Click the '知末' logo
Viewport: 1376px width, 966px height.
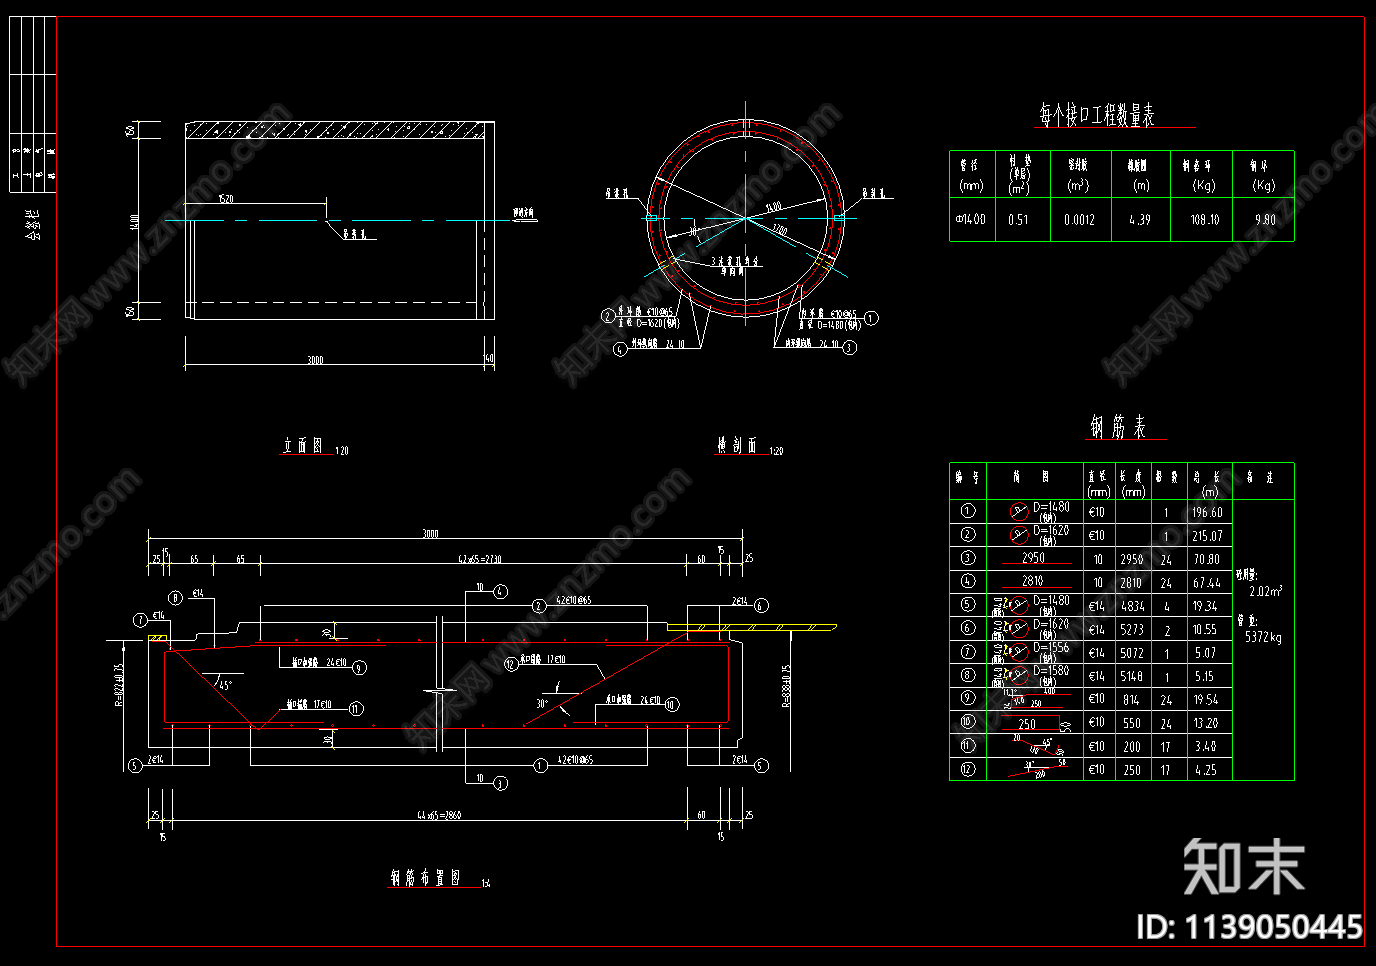(x=1244, y=866)
